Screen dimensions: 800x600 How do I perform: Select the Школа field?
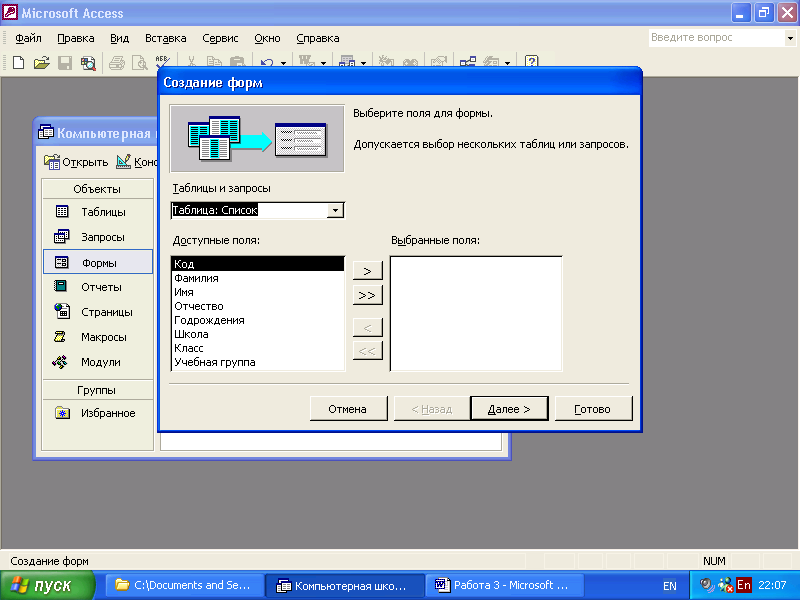pos(258,334)
